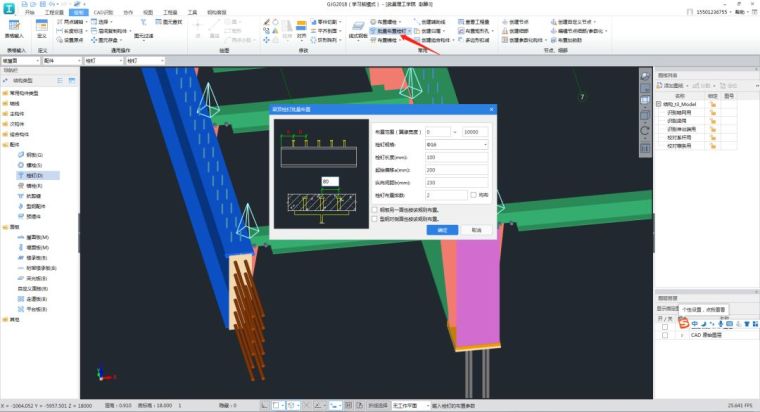760x412 pixels.
Task: Click 取消 button in the dialog
Action: pyautogui.click(x=476, y=229)
